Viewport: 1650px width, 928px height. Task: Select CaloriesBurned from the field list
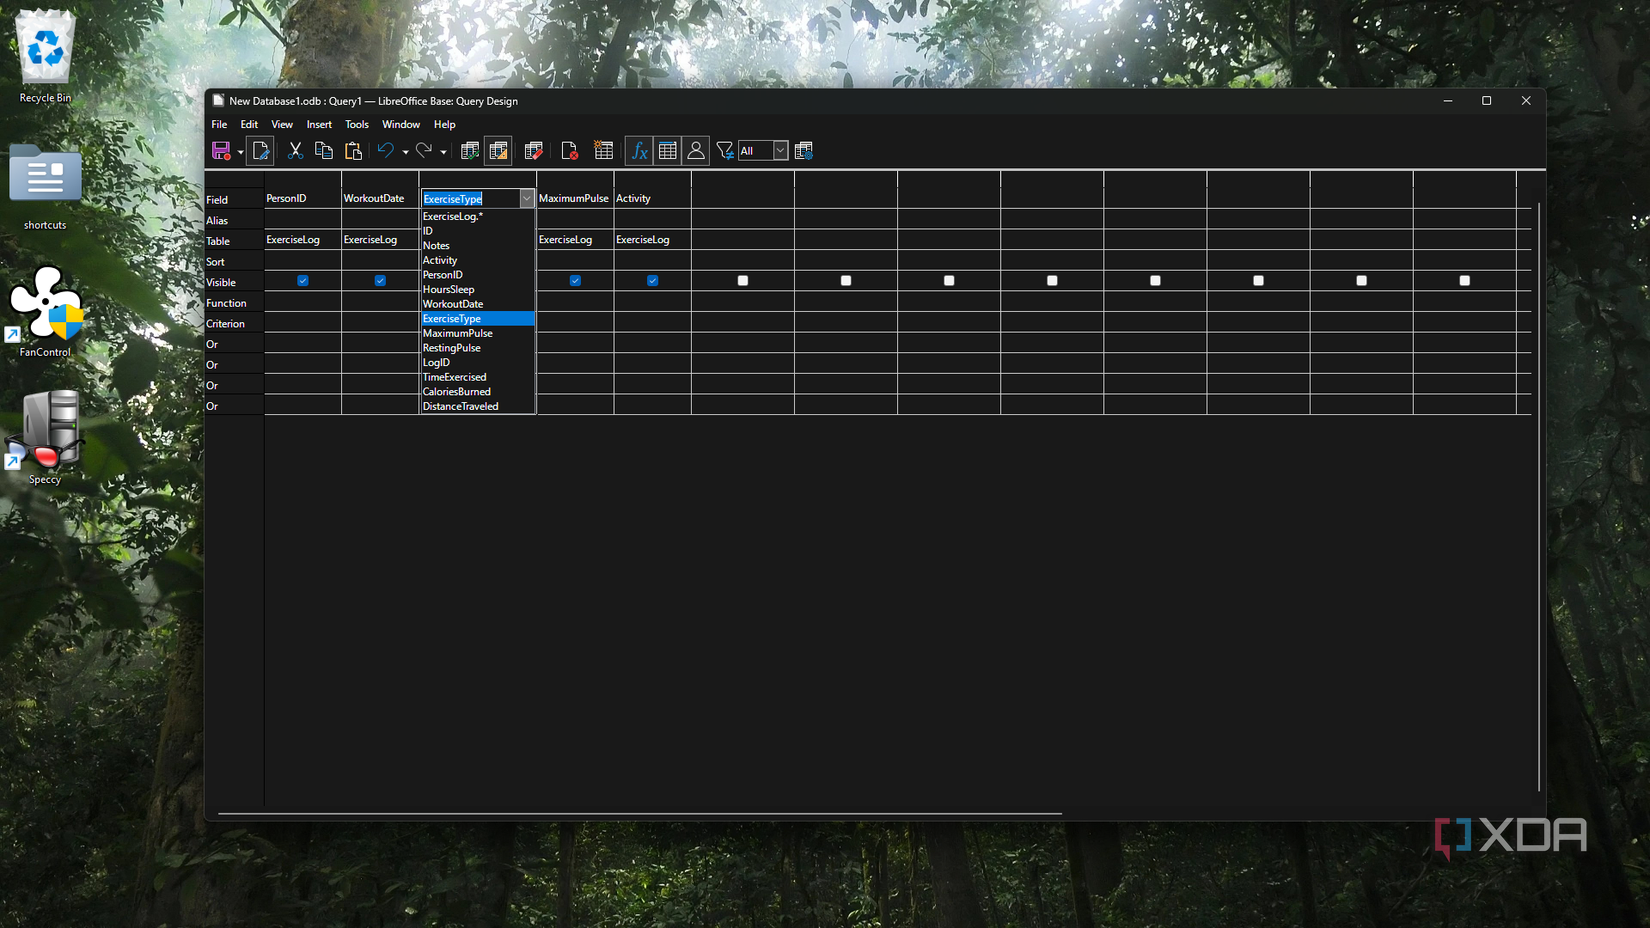[x=457, y=391]
